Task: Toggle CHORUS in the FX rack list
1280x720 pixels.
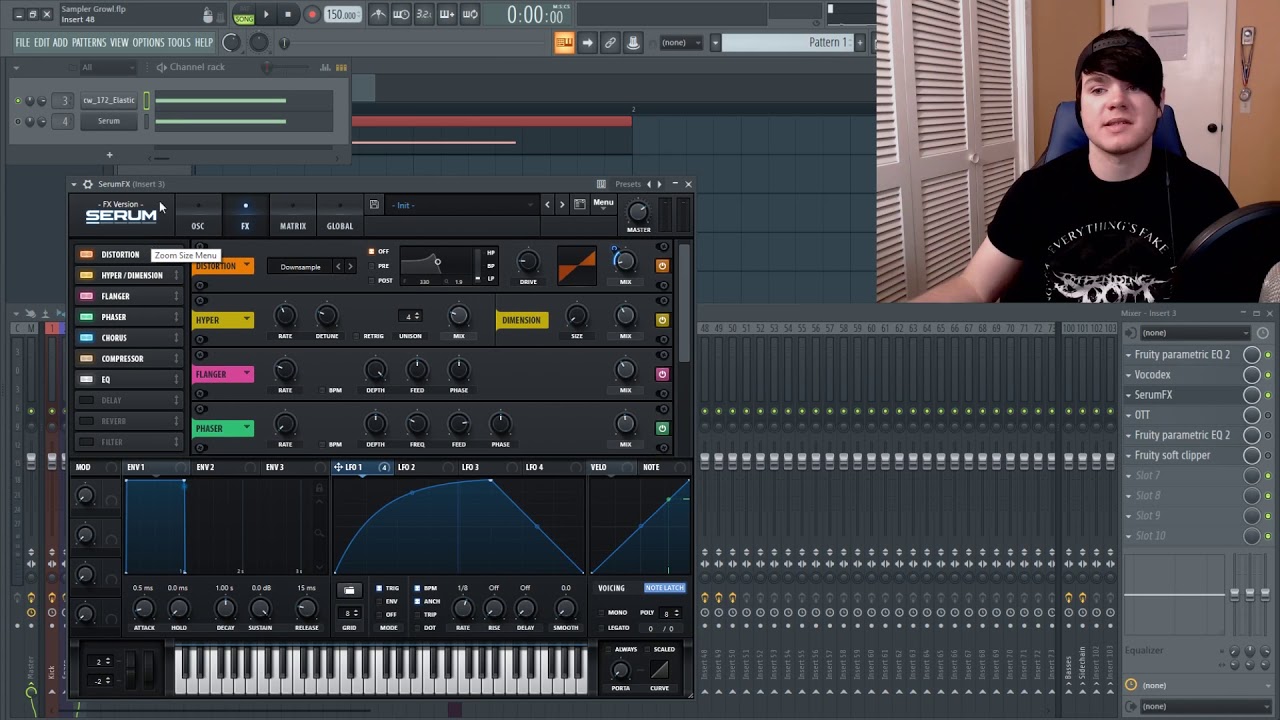Action: [x=86, y=338]
